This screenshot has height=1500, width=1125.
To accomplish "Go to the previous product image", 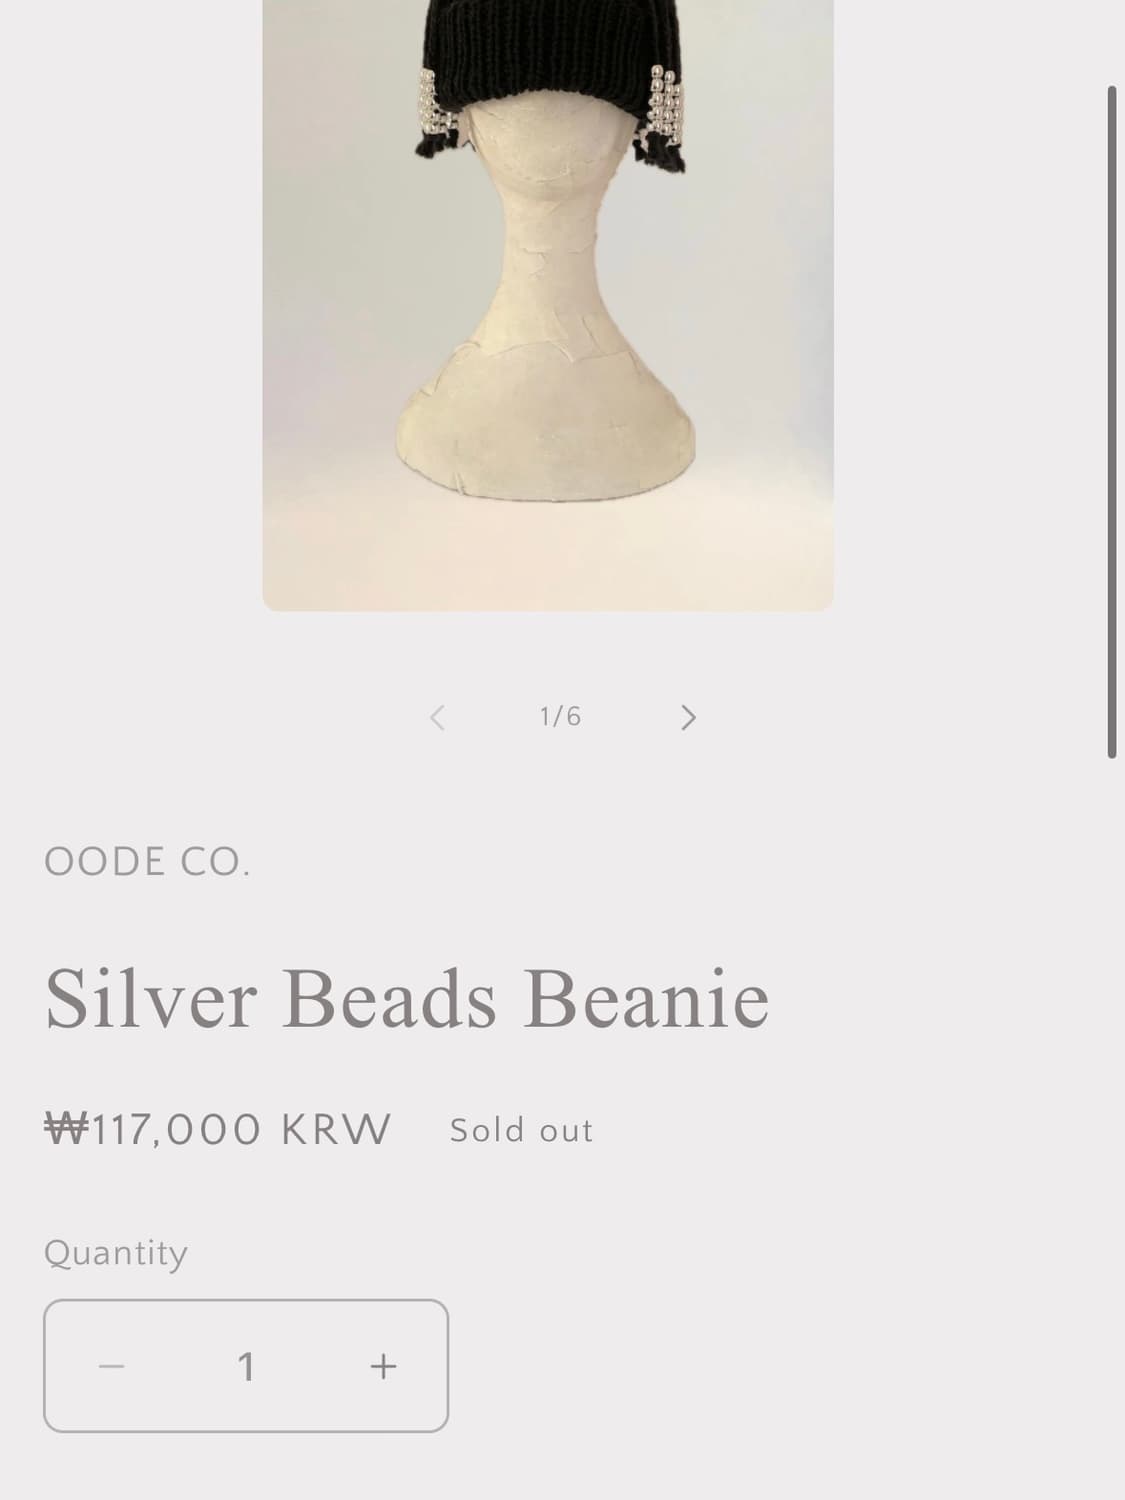I will coord(437,717).
